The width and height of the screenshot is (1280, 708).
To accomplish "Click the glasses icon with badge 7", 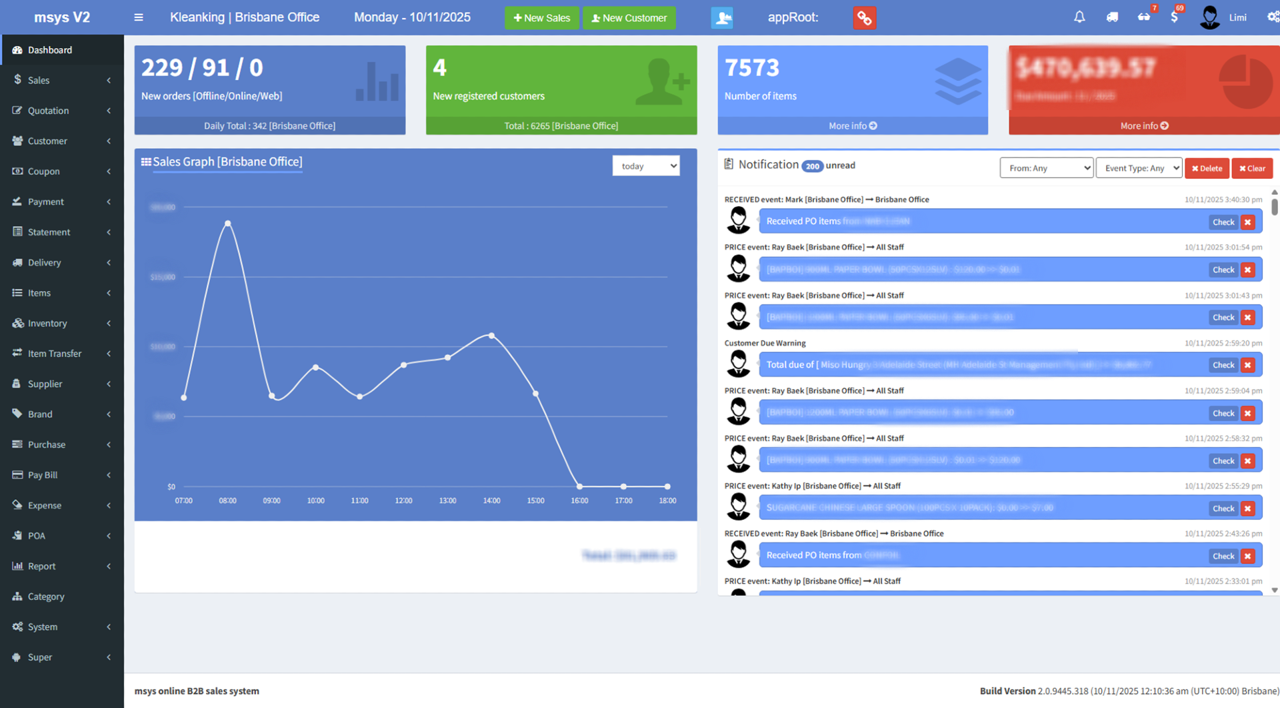I will [x=1144, y=17].
